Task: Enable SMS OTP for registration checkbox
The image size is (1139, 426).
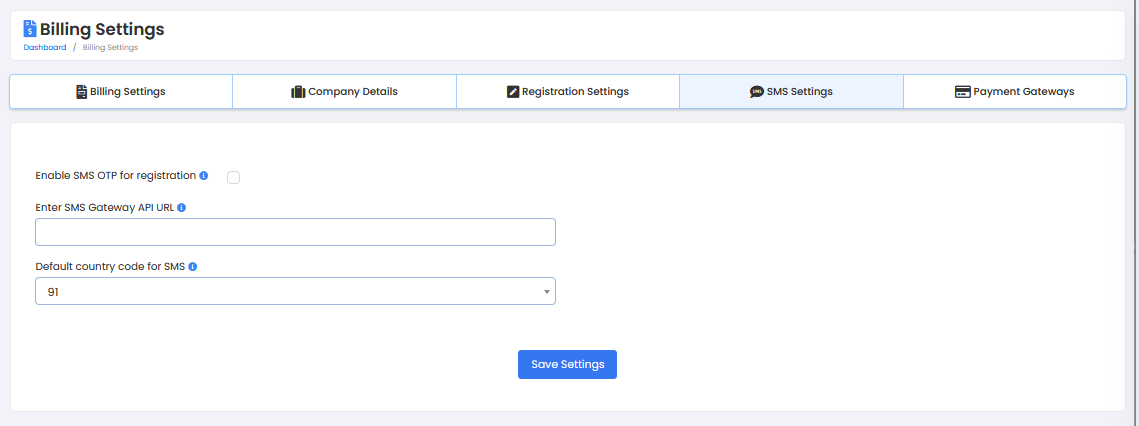Action: point(234,177)
